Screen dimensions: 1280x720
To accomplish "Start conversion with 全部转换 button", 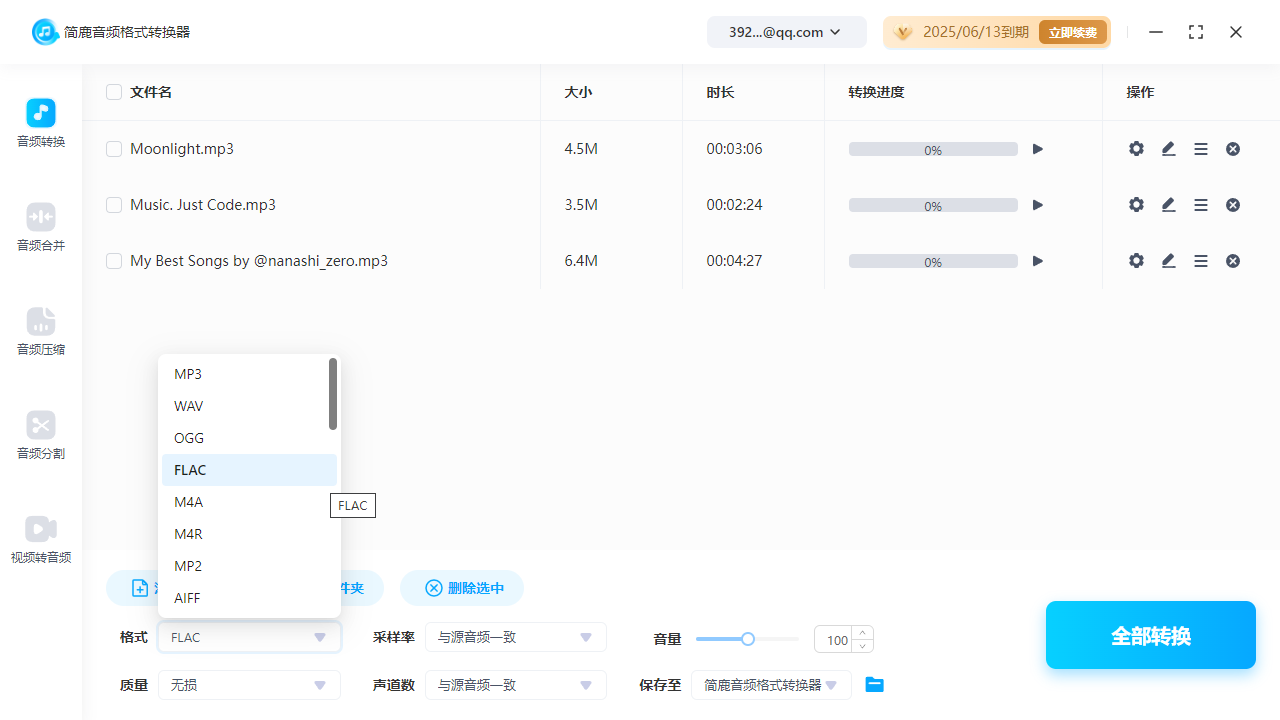I will tap(1150, 634).
